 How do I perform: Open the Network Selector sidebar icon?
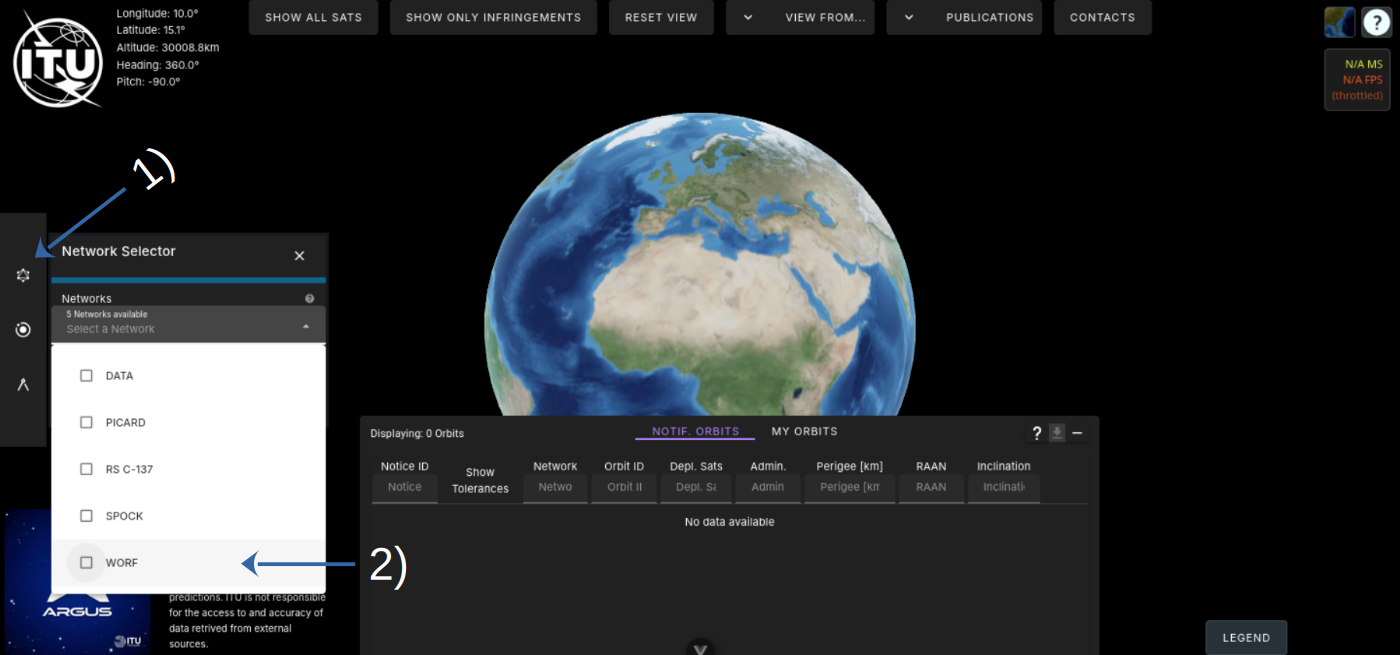click(x=23, y=275)
